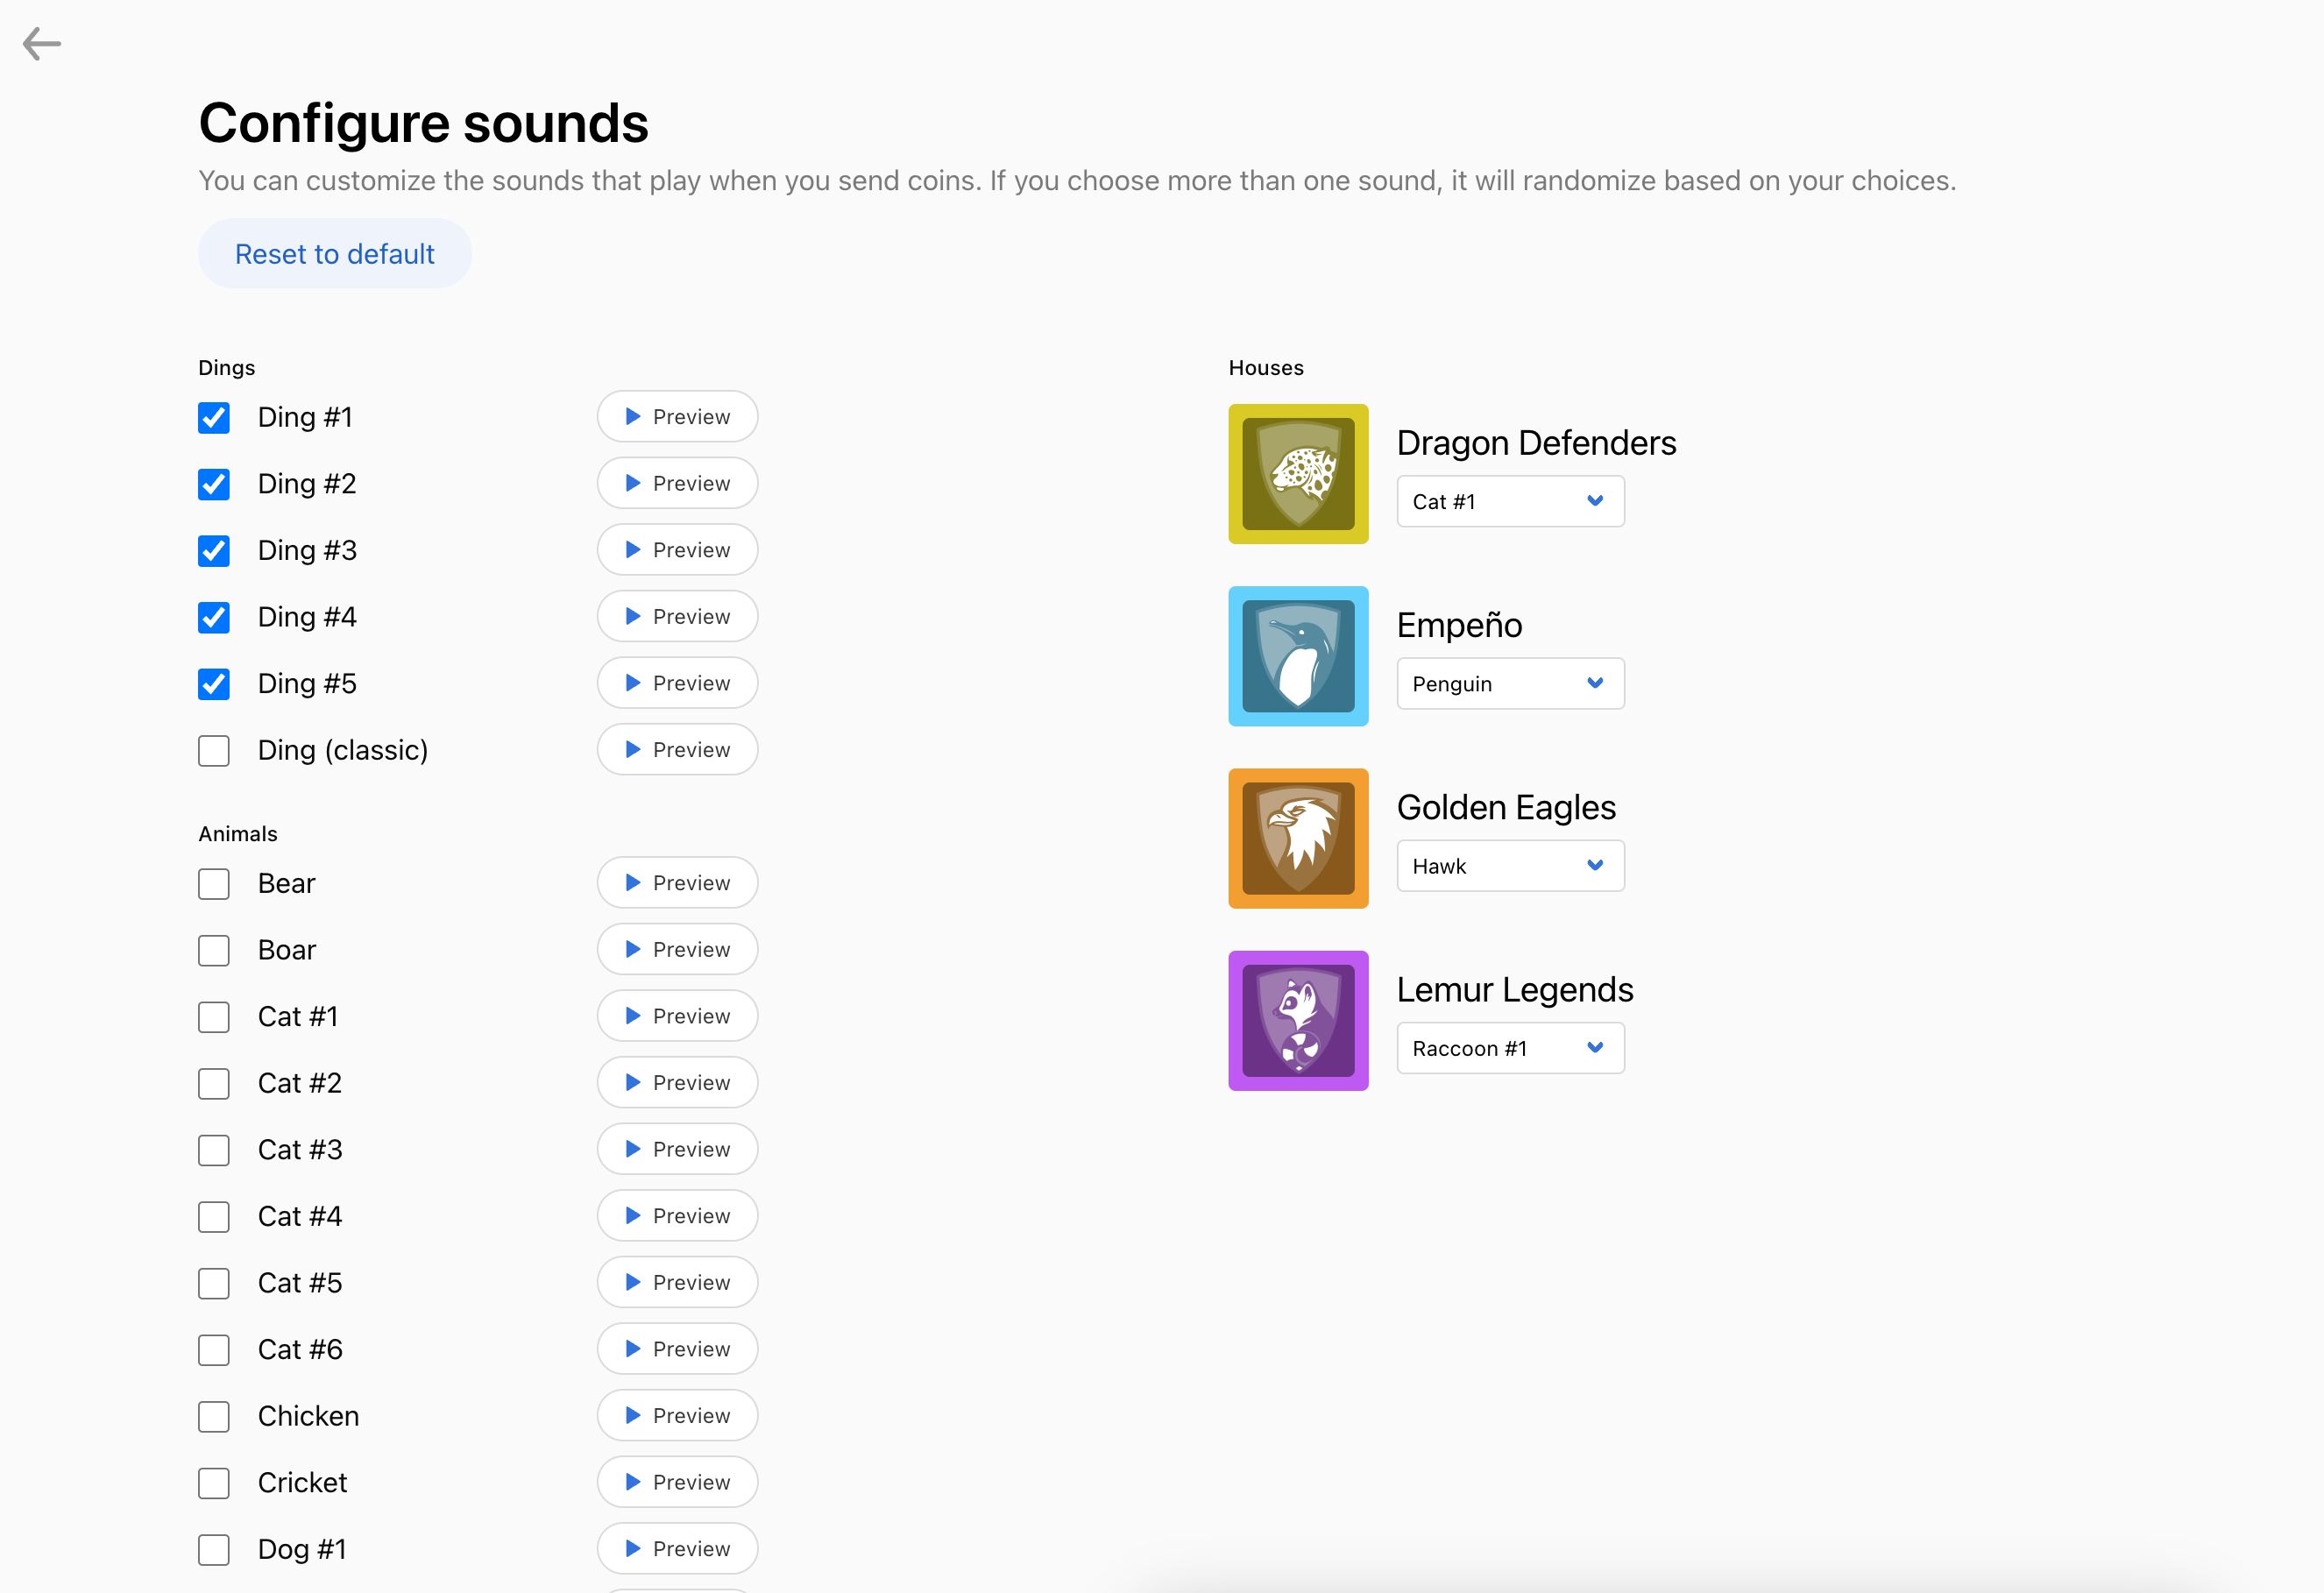
Task: Click the Reset to default button
Action: (334, 254)
